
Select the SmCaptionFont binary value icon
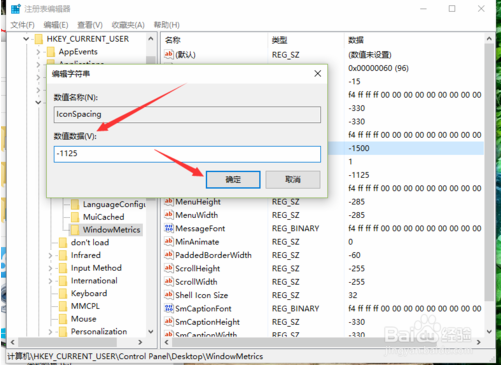(169, 308)
